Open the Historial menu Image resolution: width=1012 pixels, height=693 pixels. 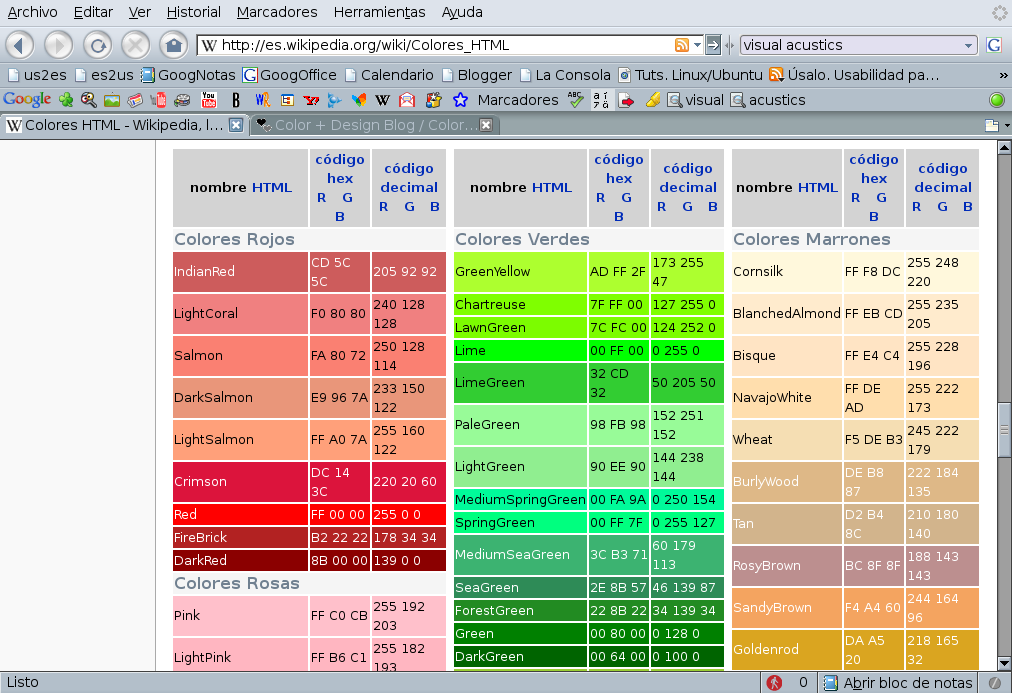[193, 12]
